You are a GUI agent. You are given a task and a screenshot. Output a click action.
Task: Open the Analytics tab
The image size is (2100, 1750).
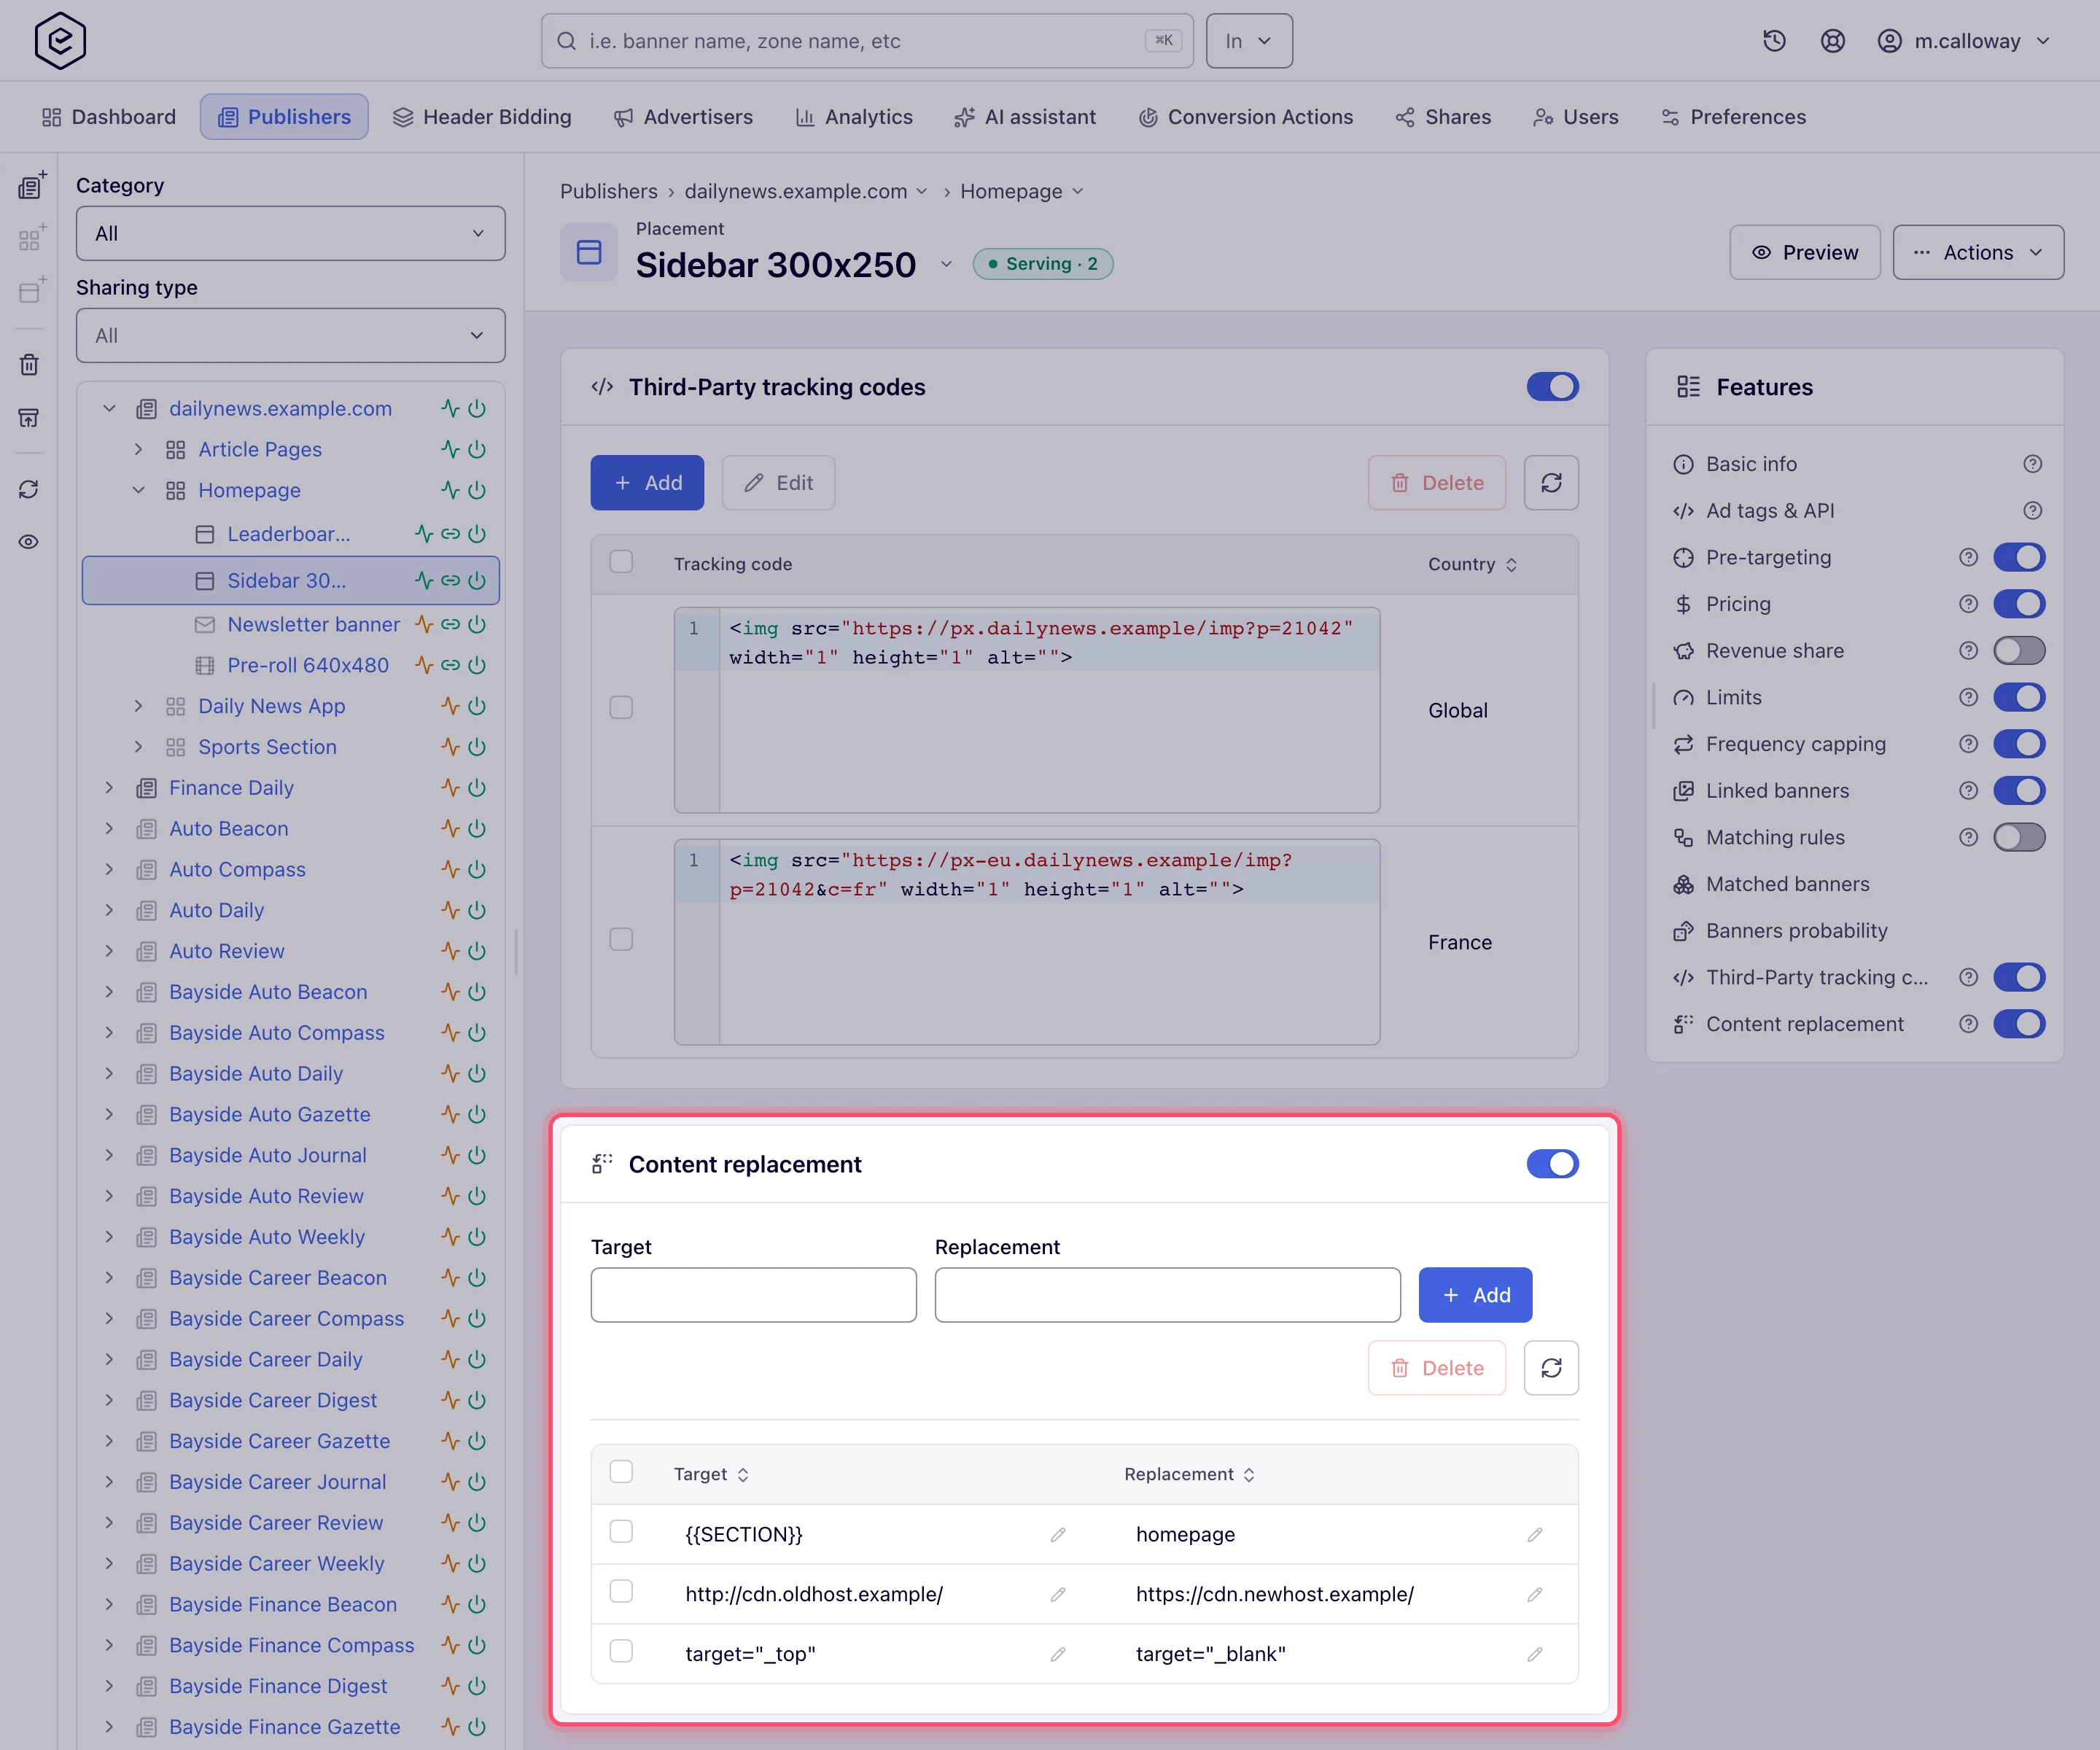point(853,117)
